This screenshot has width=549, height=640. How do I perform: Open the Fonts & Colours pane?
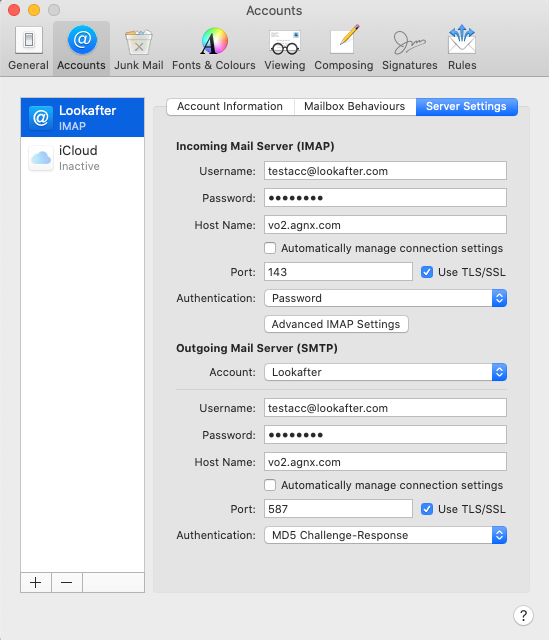tap(213, 48)
